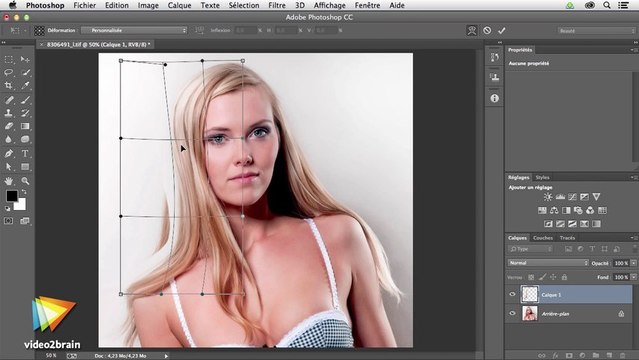The image size is (639, 360).
Task: Add a Color Balance adjustment
Action: [554, 210]
